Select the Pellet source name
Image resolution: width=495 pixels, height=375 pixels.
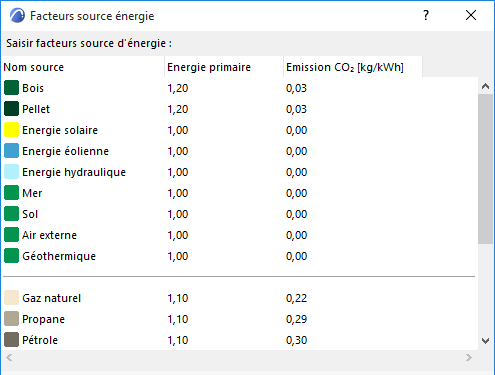[36, 109]
